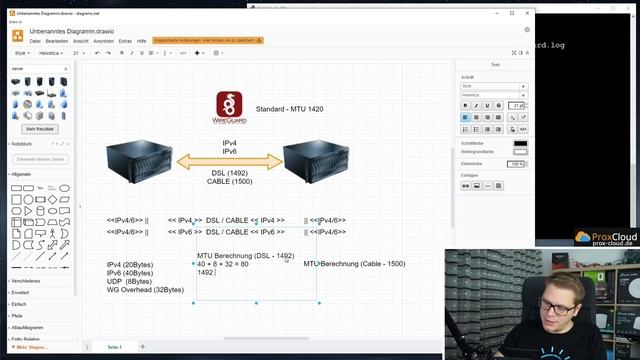This screenshot has width=640, height=360.
Task: Clear the shape search field
Action: click(66, 69)
